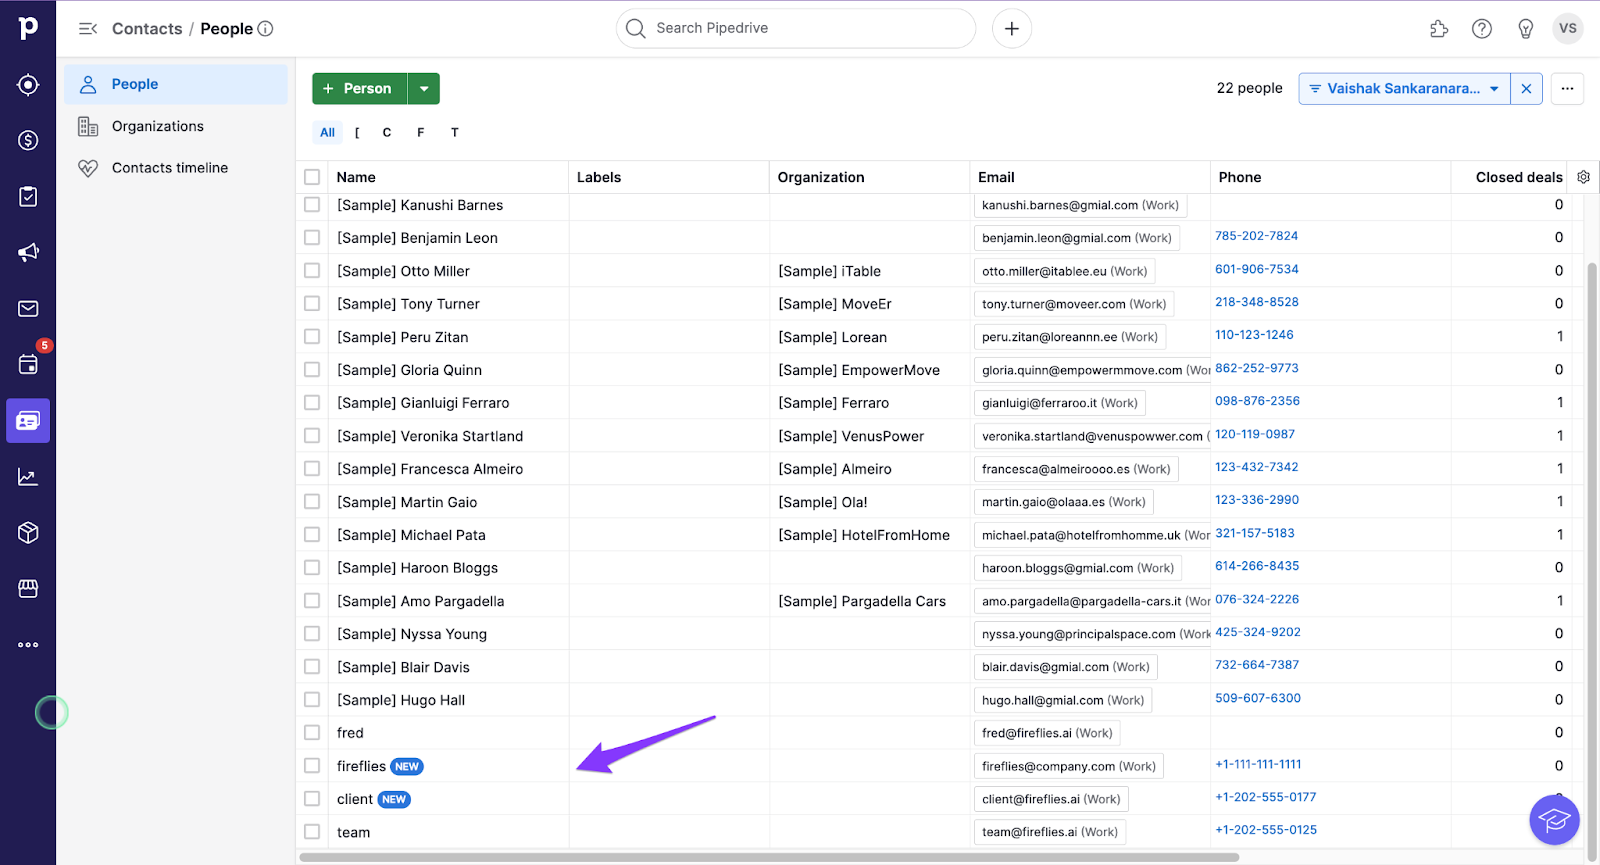Click email hugo.hall@gmial.com
The image size is (1600, 865).
click(1063, 700)
